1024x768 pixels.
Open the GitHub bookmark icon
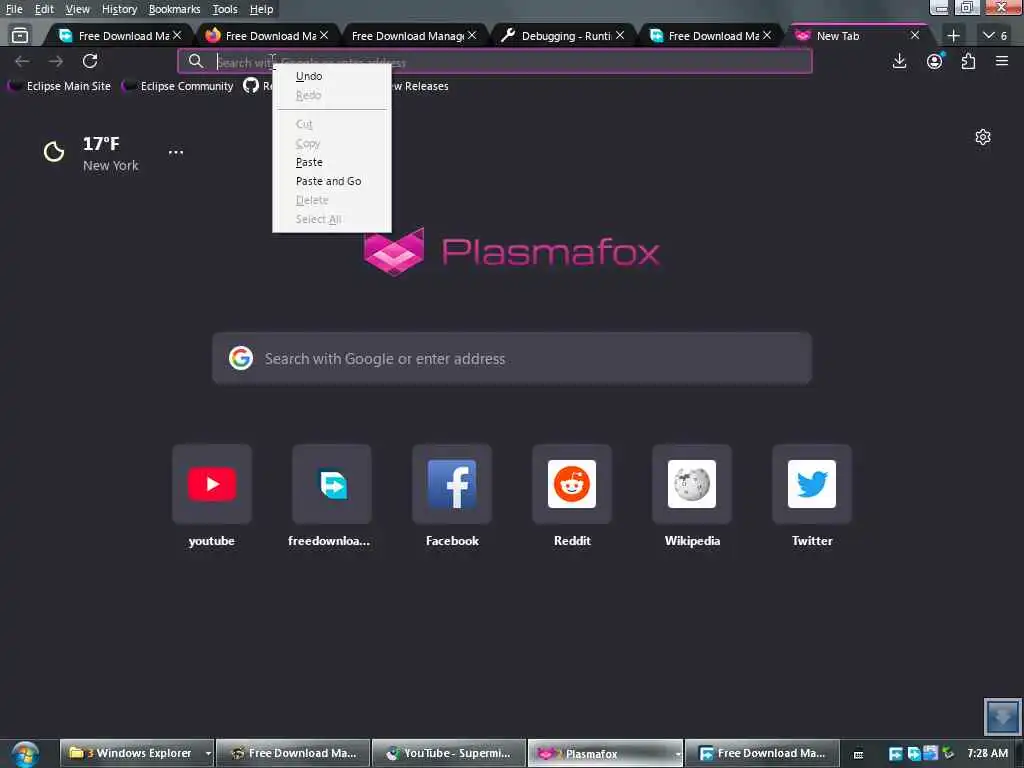point(251,86)
